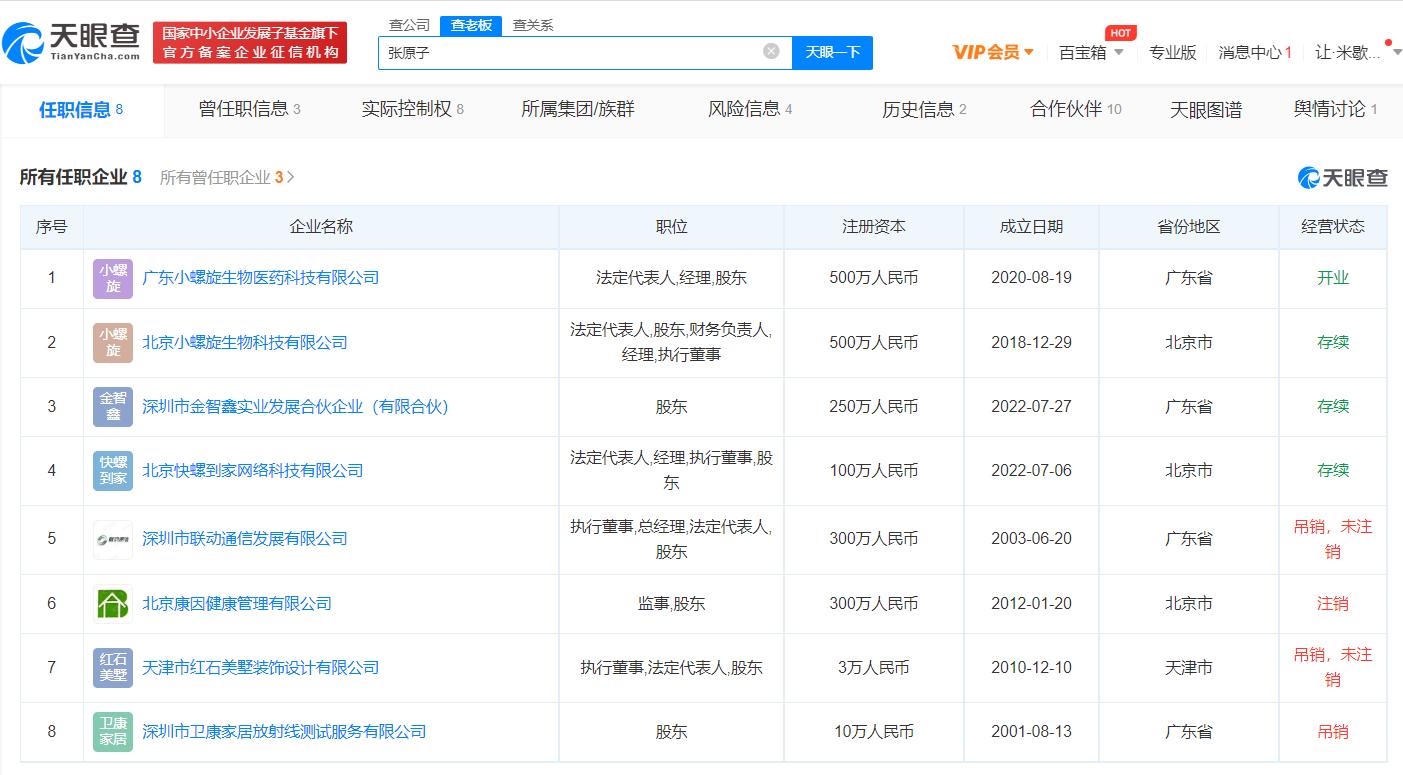Screen dimensions: 1403x775
Task: Click the 省份地区 column header
Action: pyautogui.click(x=1189, y=227)
